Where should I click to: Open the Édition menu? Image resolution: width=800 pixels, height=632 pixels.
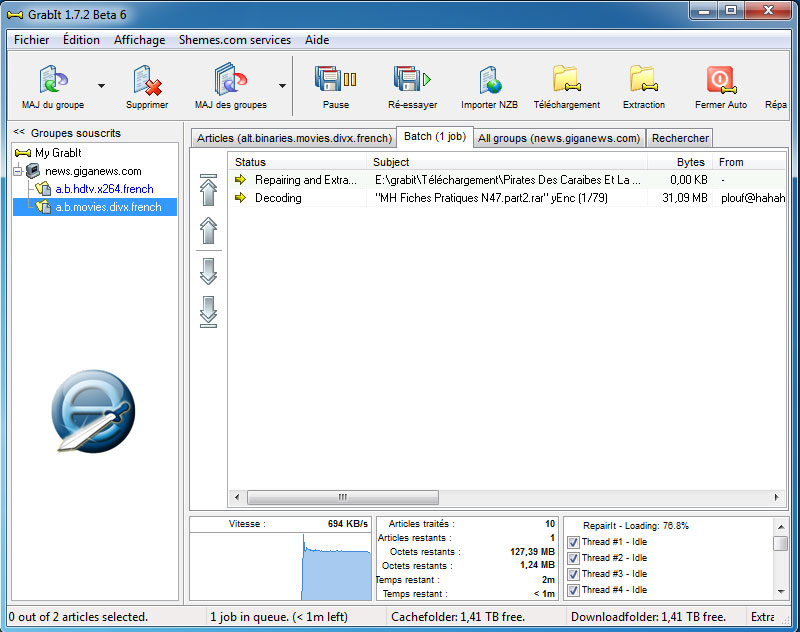point(81,40)
